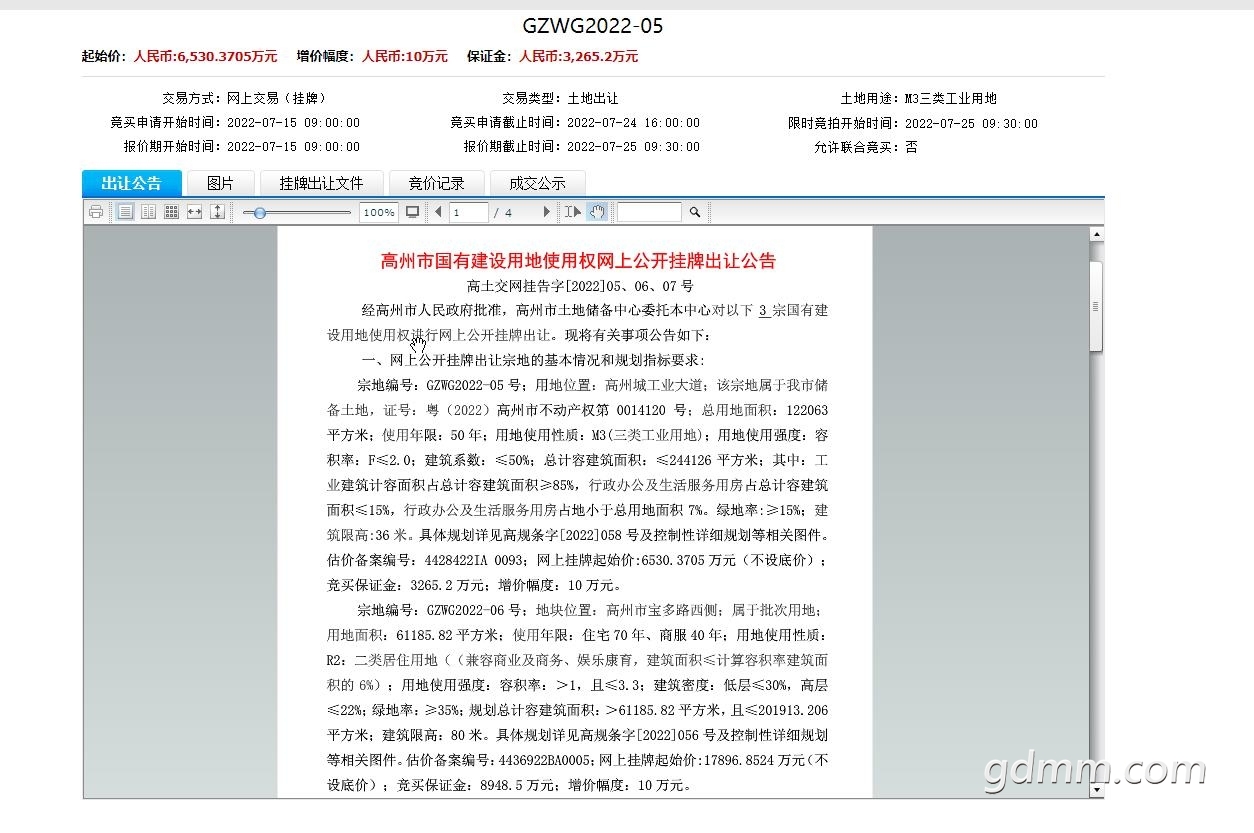The height and width of the screenshot is (833, 1254).
Task: Go to previous page arrow
Action: click(438, 212)
